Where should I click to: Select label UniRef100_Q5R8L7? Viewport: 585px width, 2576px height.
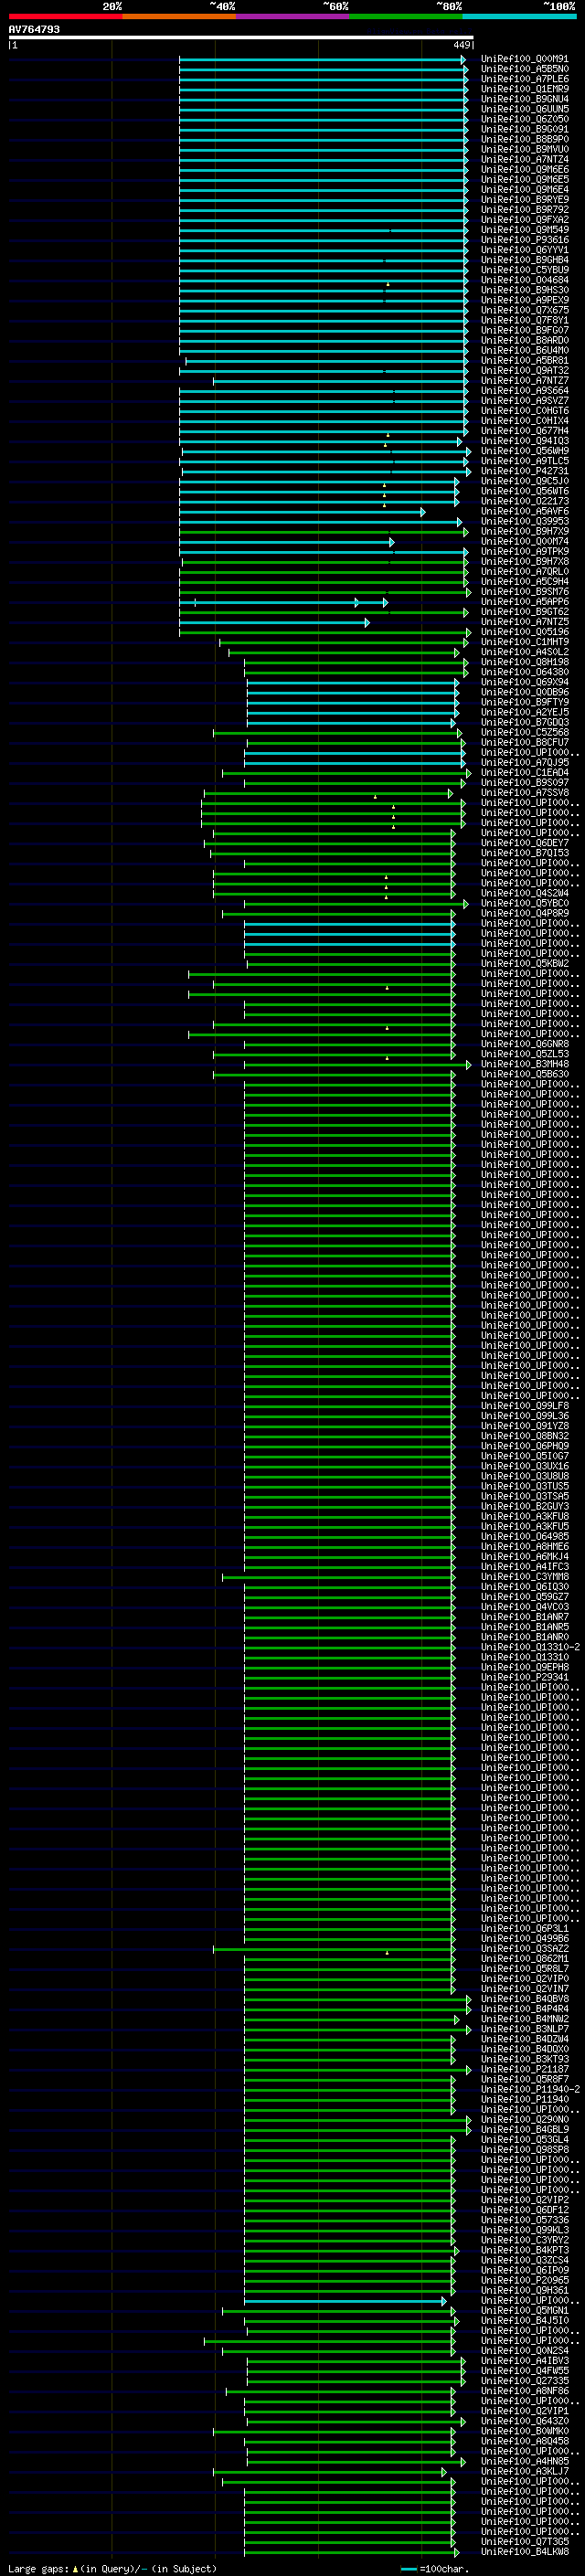point(524,1969)
